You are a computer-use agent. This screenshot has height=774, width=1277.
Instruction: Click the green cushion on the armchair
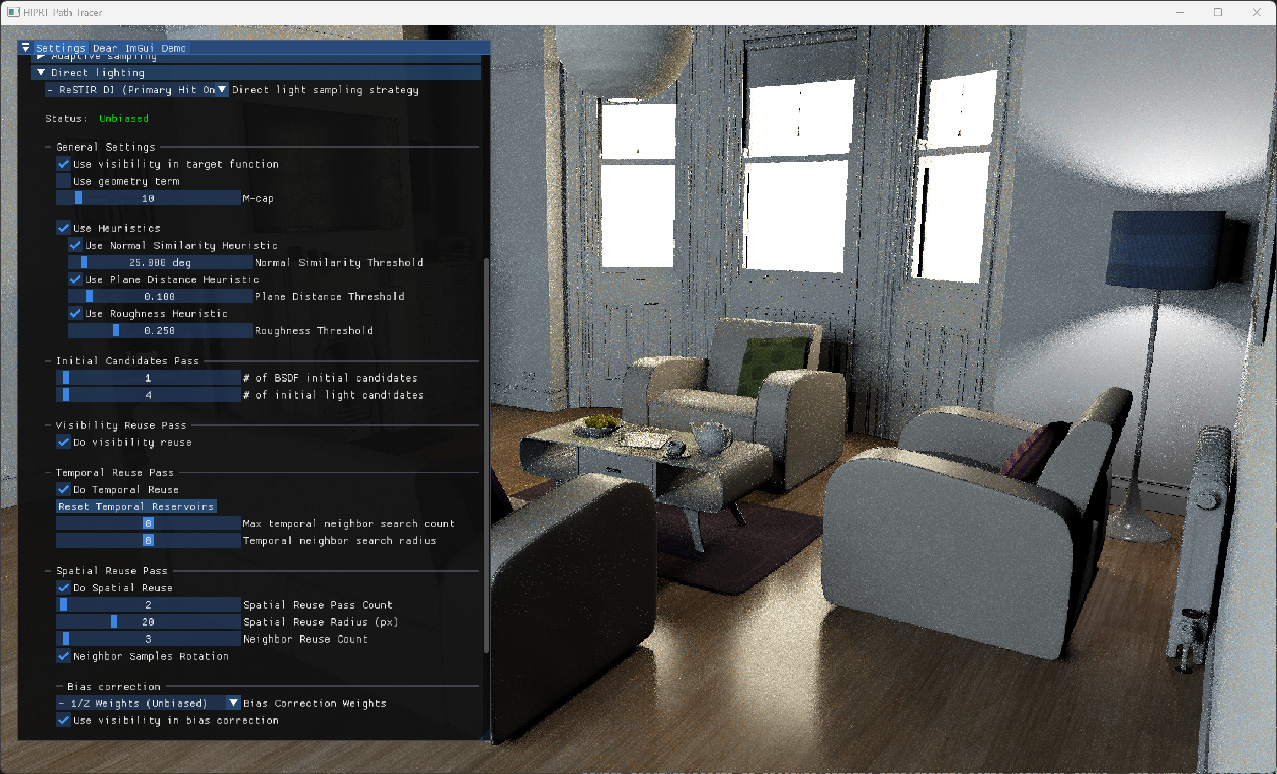[x=772, y=367]
